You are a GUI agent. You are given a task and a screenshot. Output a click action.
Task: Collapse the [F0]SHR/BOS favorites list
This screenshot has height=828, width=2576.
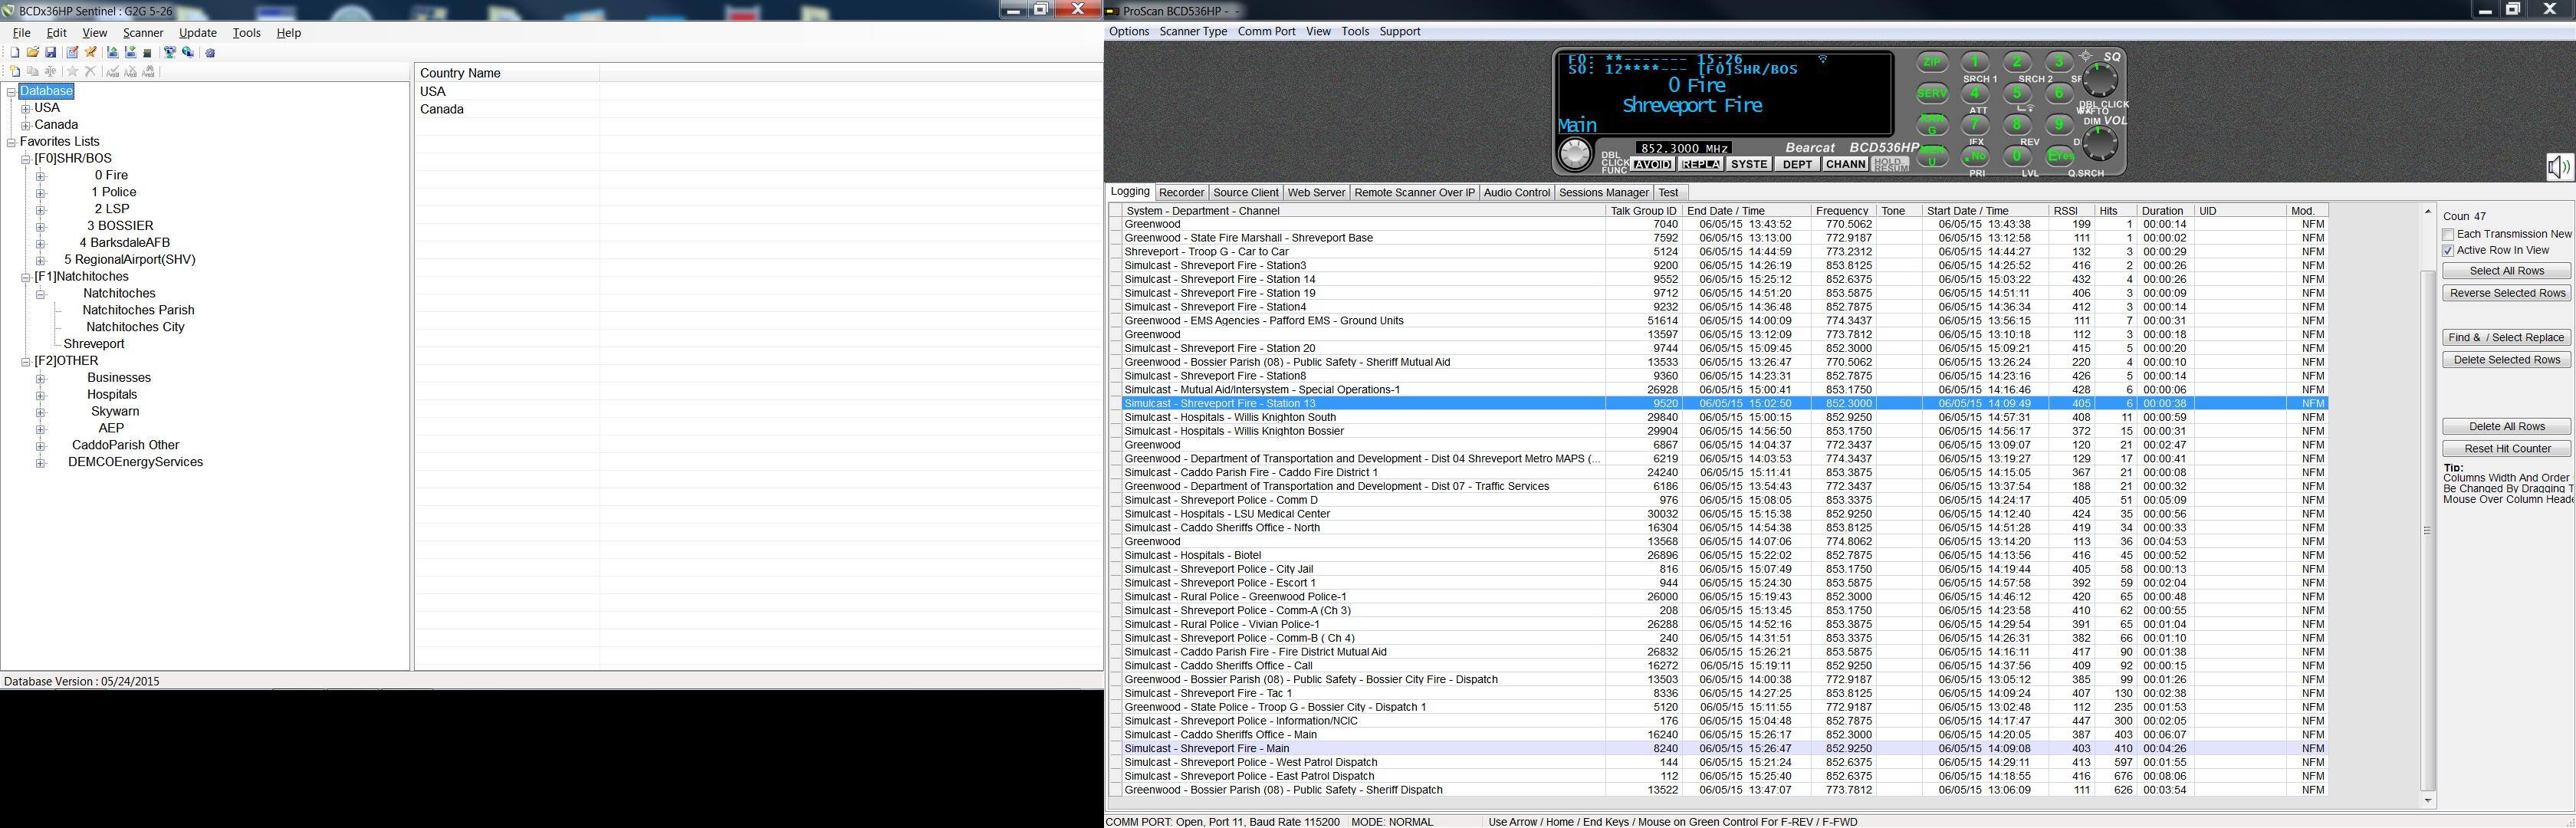26,159
